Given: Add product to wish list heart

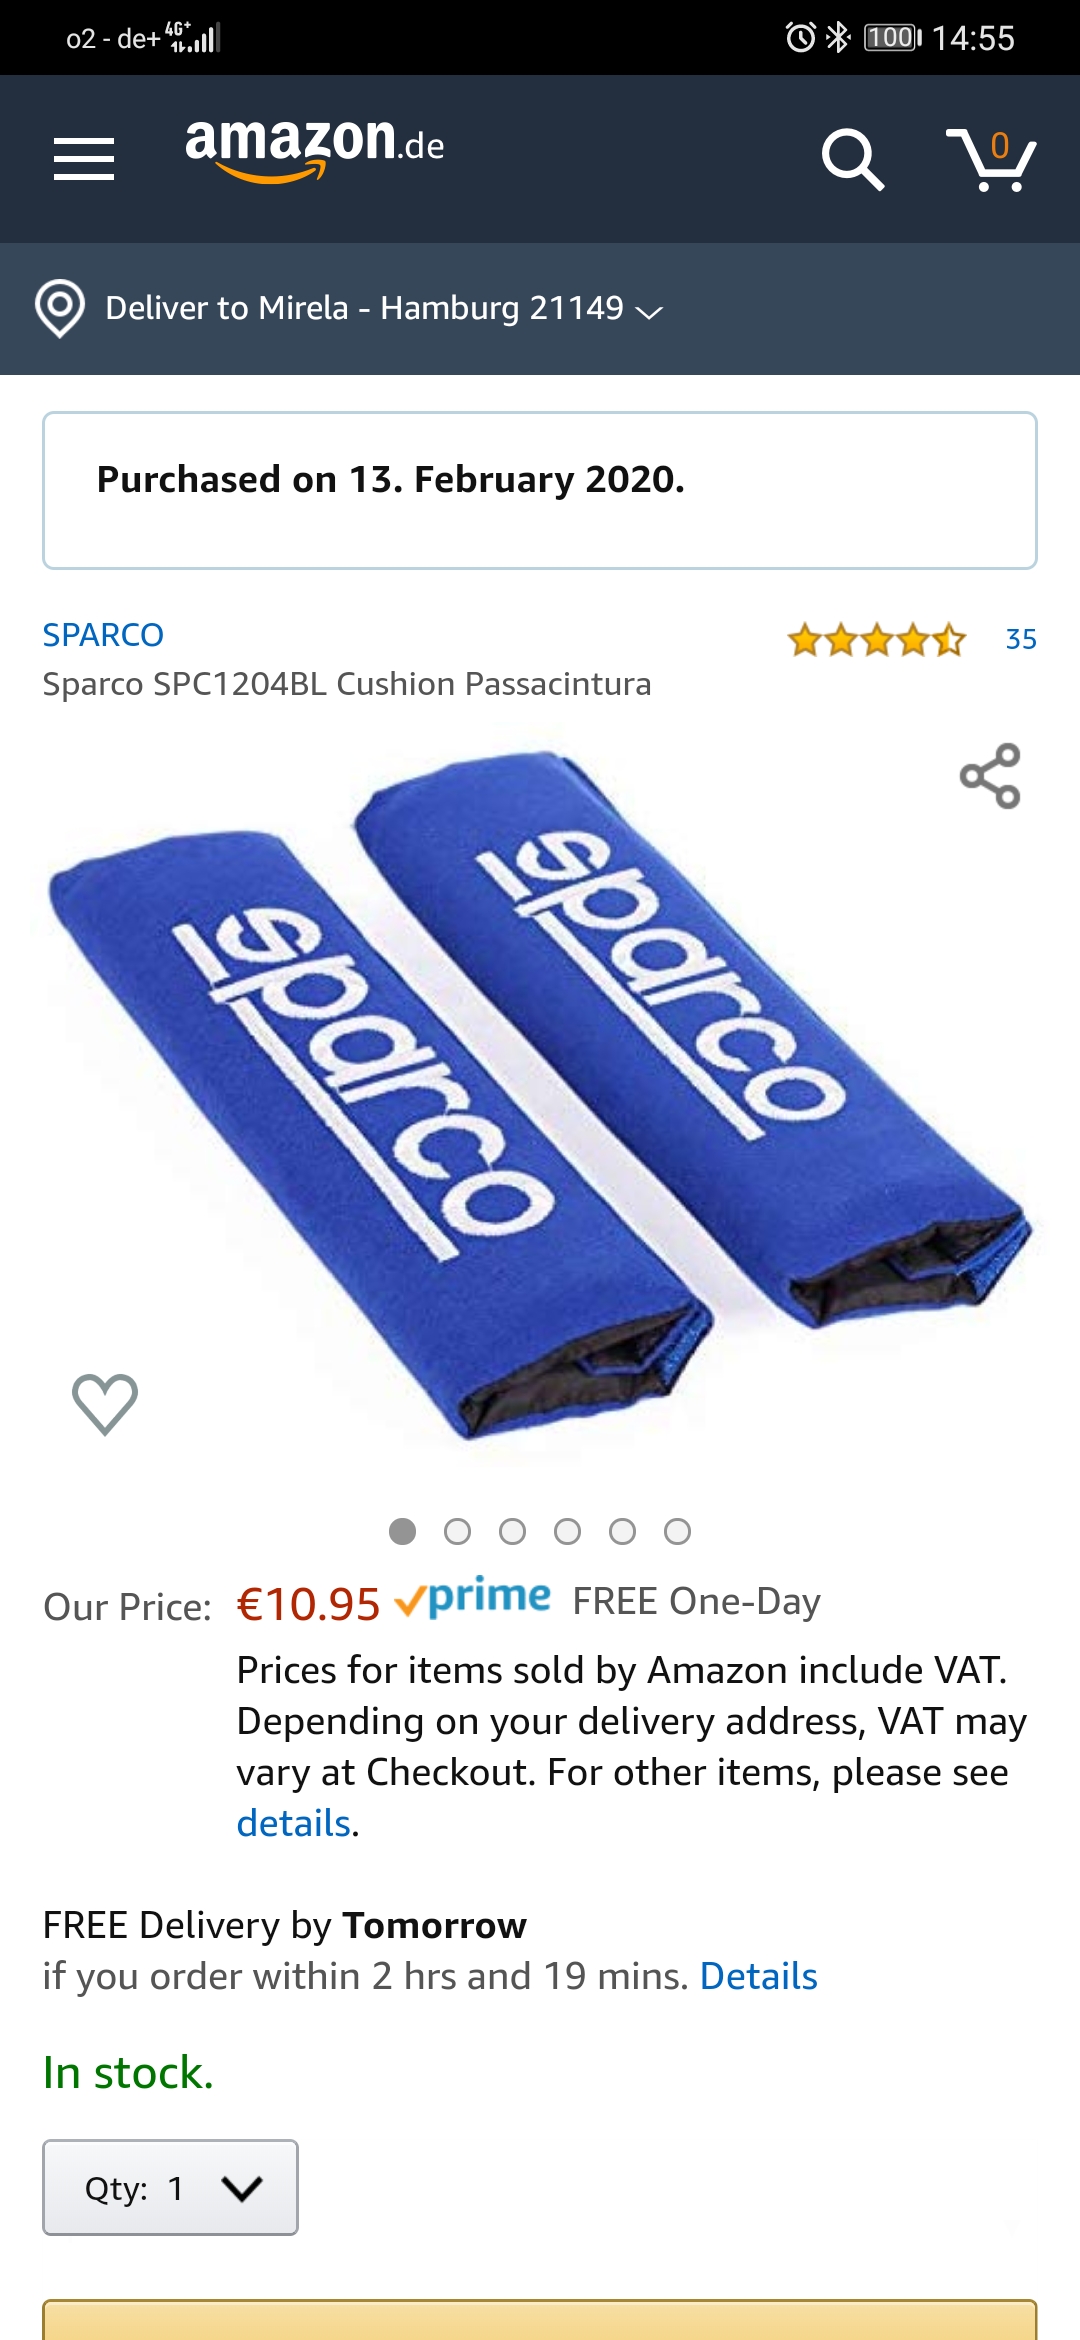Looking at the screenshot, I should (x=105, y=1404).
